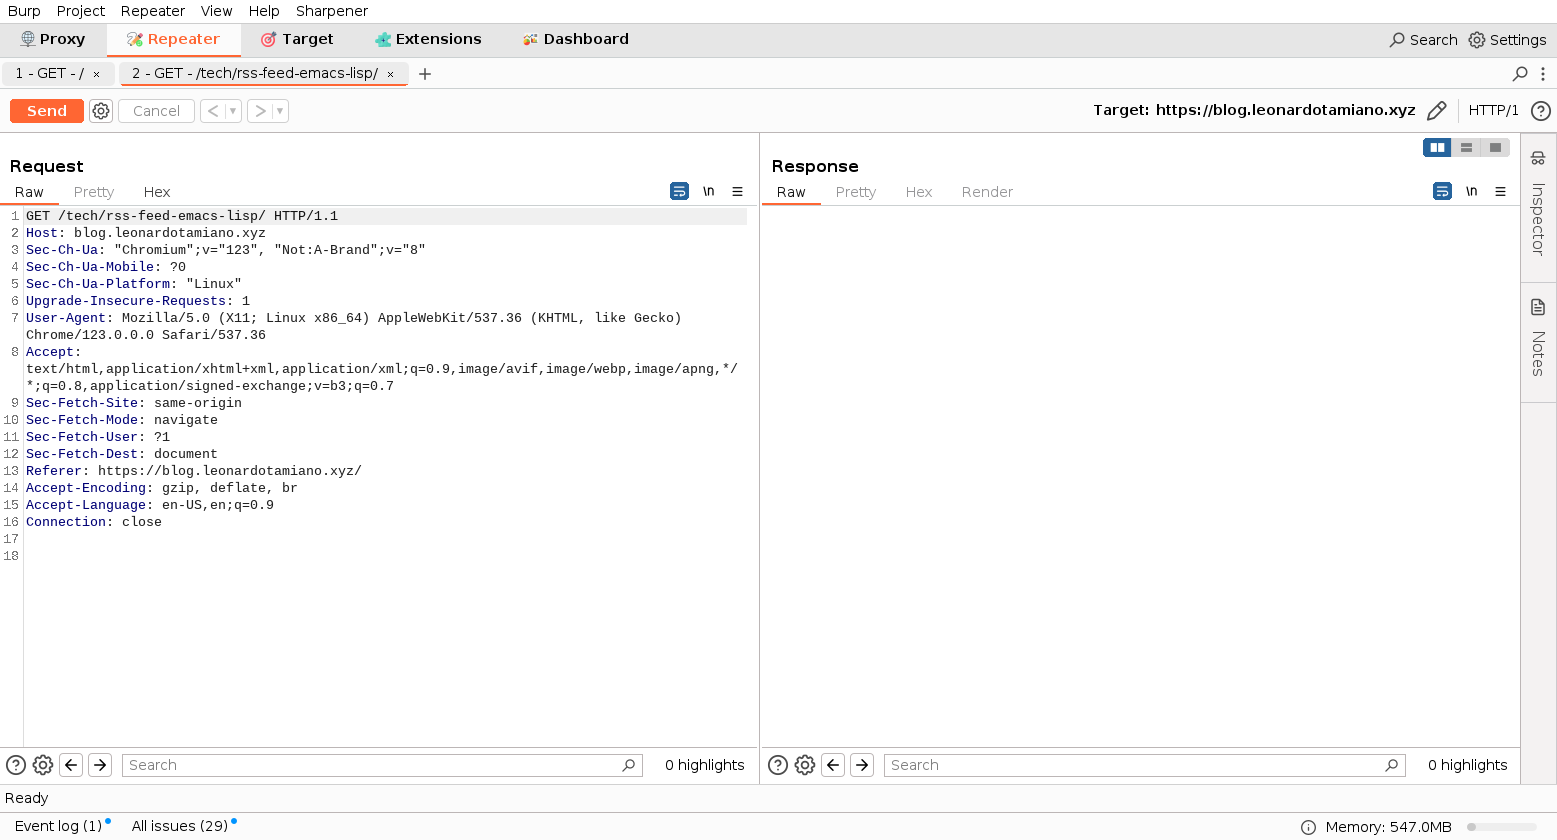Close the rss-feed-emacs-lisp Repeater tab

click(x=390, y=74)
